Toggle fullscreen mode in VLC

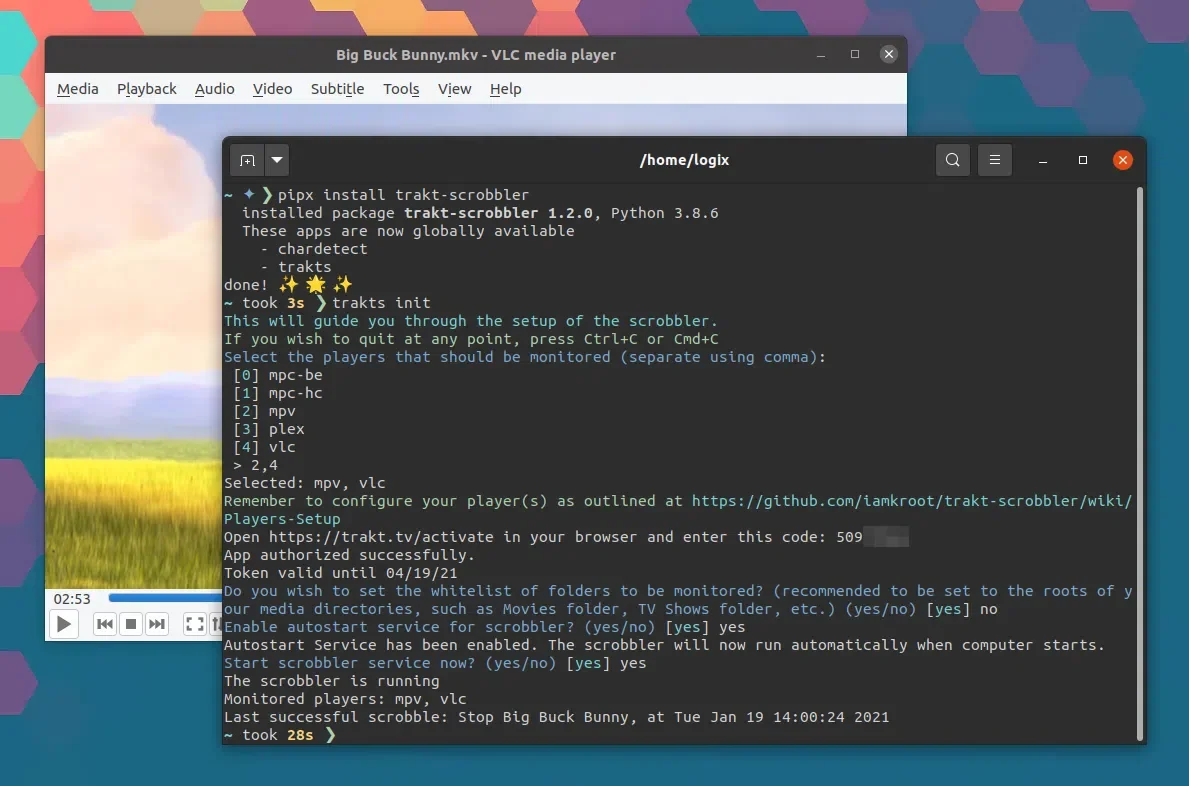pos(194,623)
